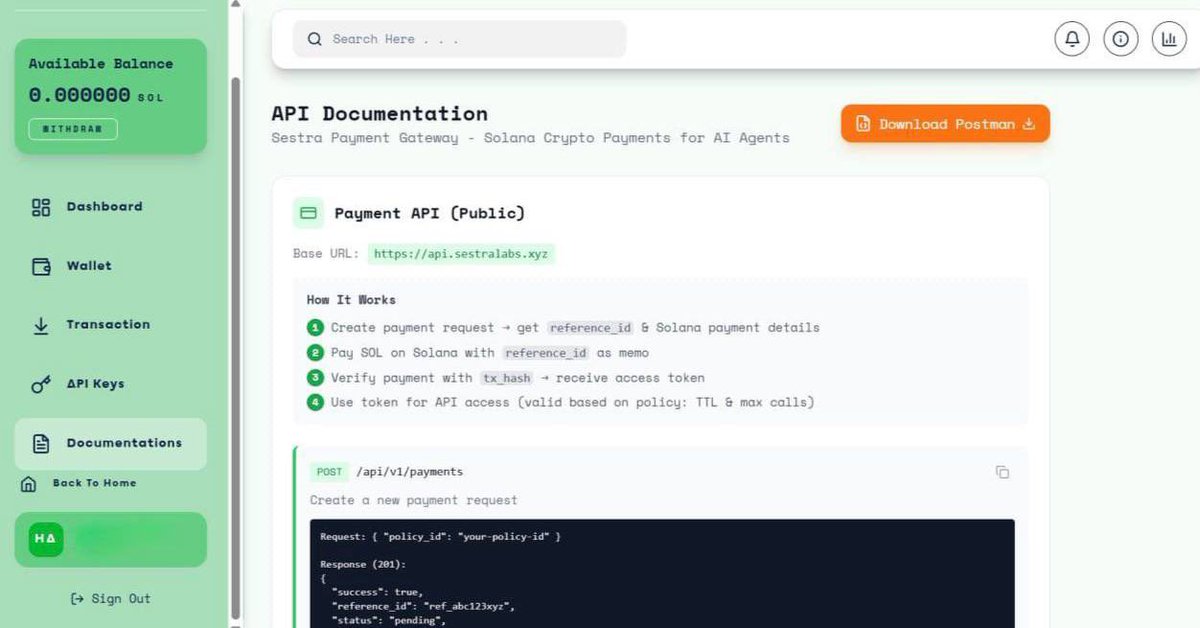The width and height of the screenshot is (1200, 628).
Task: Click the Payment API (Public) title
Action: (x=429, y=213)
